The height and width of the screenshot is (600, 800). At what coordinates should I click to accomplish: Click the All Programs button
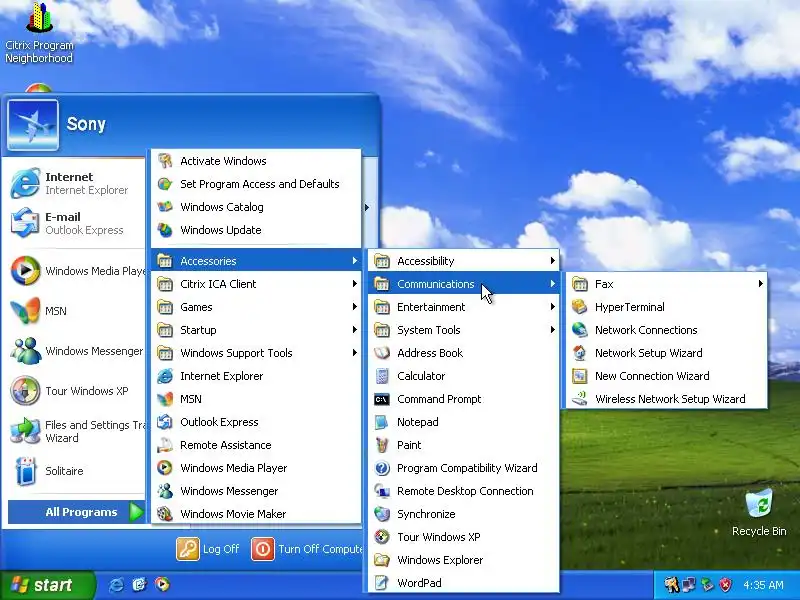click(x=77, y=512)
